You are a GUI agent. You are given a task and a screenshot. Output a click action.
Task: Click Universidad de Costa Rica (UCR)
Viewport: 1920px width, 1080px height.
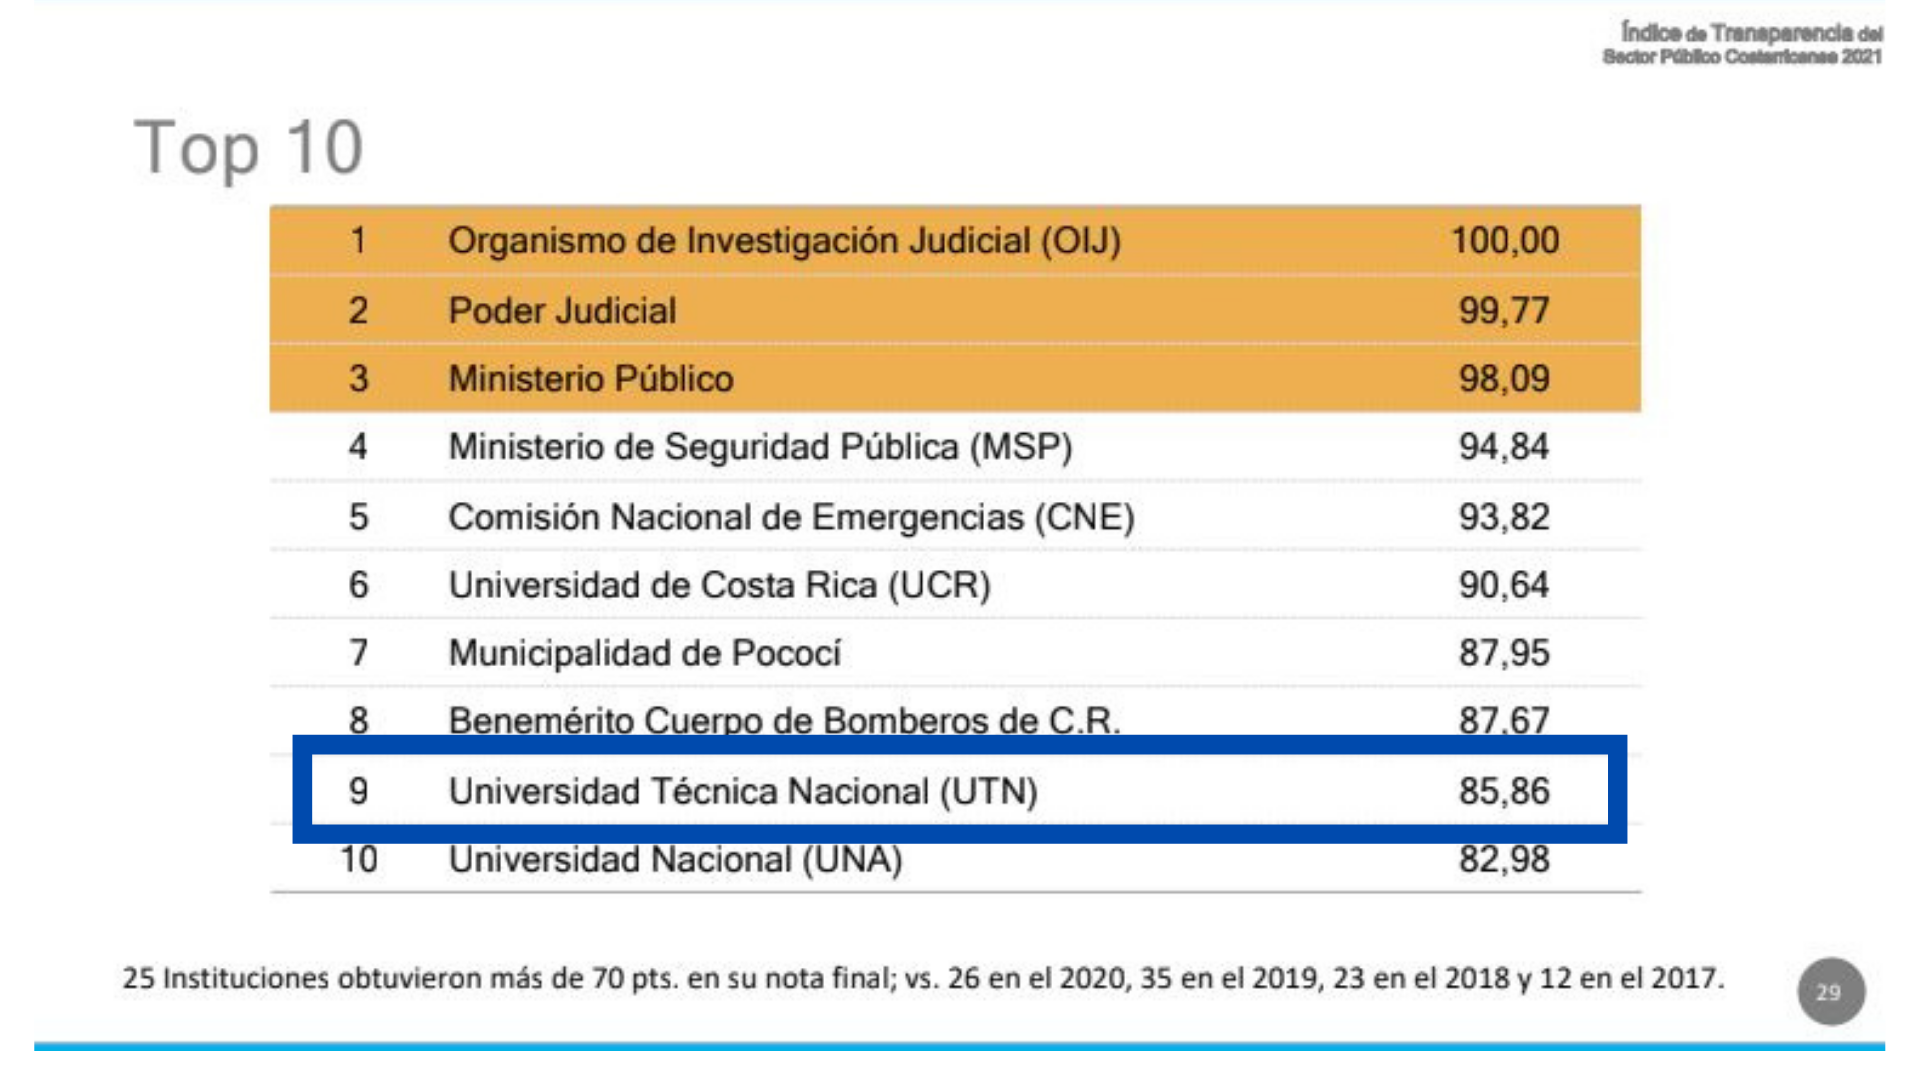(x=719, y=585)
